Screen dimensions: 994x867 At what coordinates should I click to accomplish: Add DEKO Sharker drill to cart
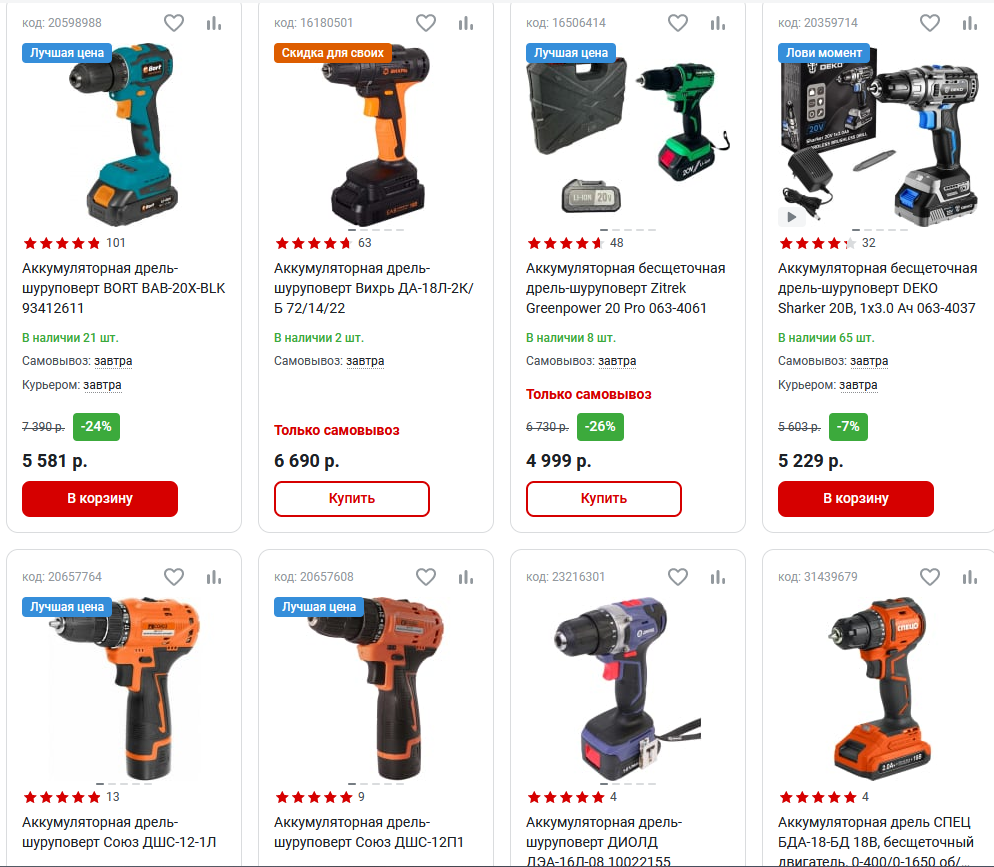click(856, 499)
